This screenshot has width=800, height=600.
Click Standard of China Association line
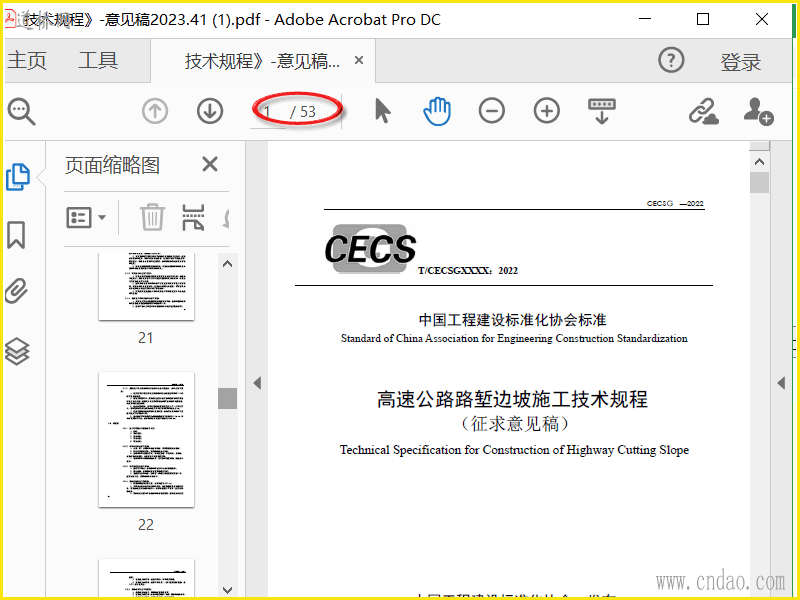514,338
